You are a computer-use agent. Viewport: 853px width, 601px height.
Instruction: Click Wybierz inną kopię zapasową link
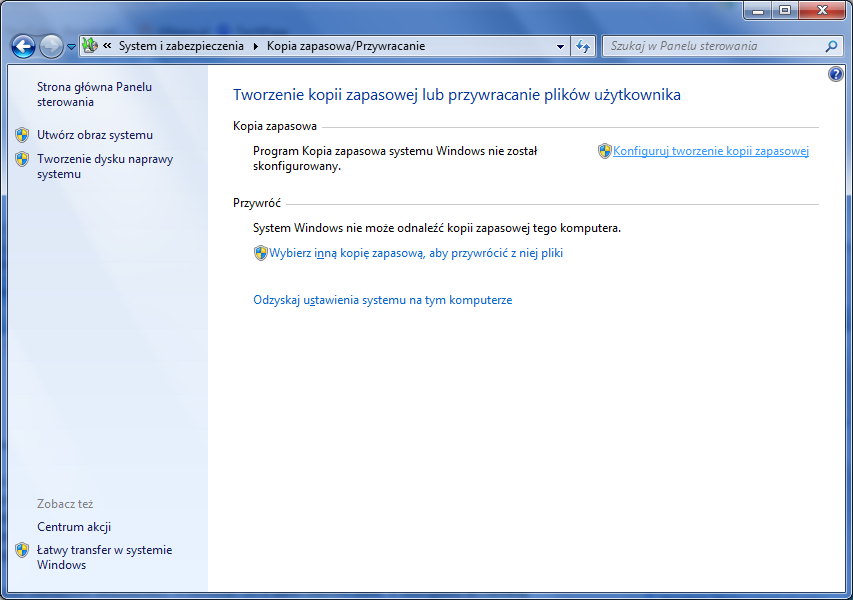coord(416,253)
